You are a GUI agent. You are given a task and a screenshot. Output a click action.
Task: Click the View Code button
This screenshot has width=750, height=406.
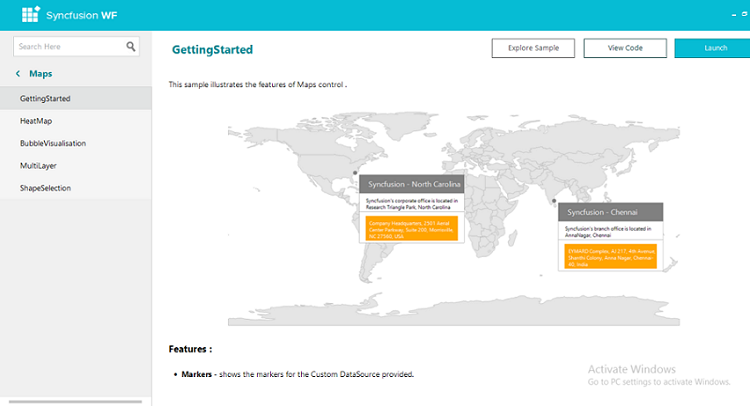coord(625,48)
